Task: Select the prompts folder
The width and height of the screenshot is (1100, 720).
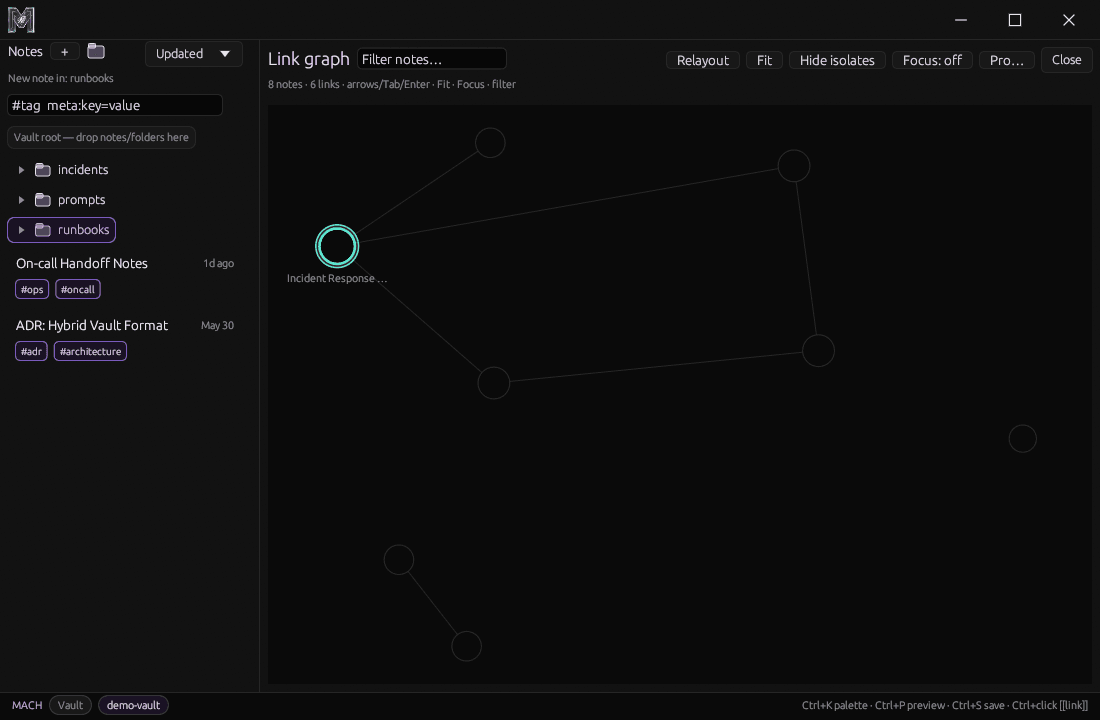Action: (x=81, y=200)
